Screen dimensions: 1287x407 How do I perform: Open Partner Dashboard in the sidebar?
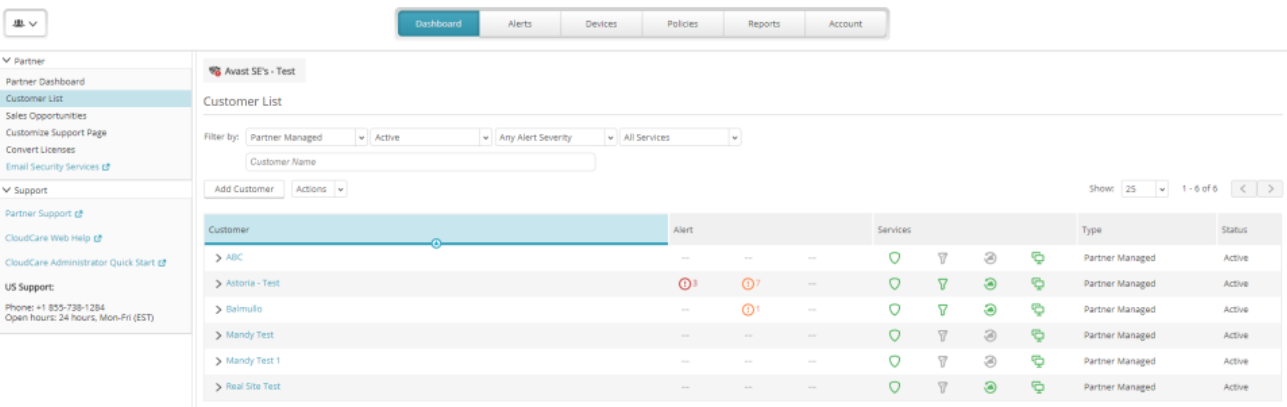point(45,81)
